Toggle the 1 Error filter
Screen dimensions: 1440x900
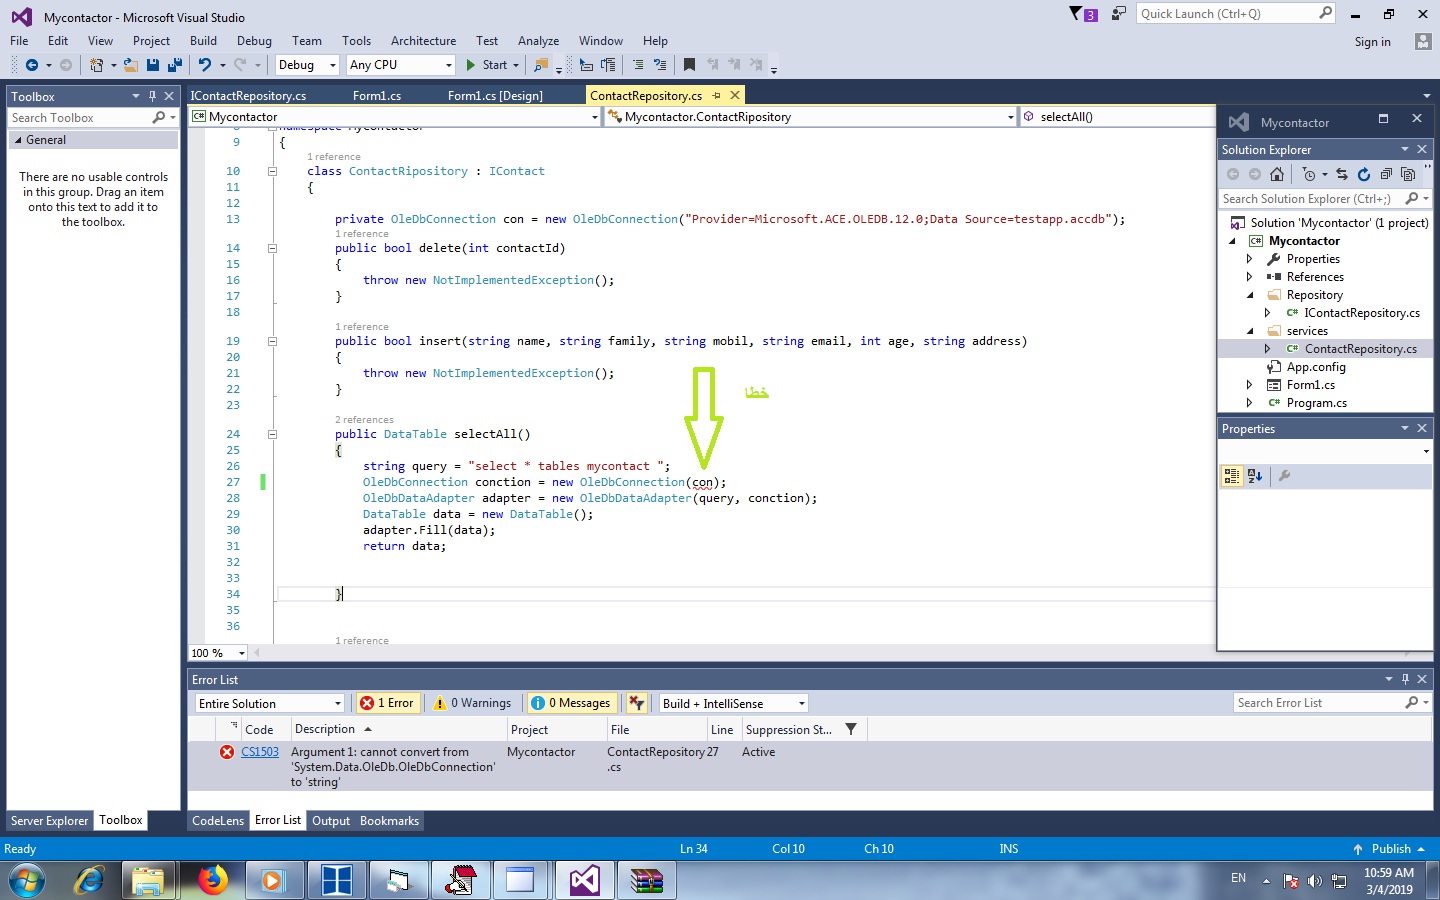coord(387,703)
